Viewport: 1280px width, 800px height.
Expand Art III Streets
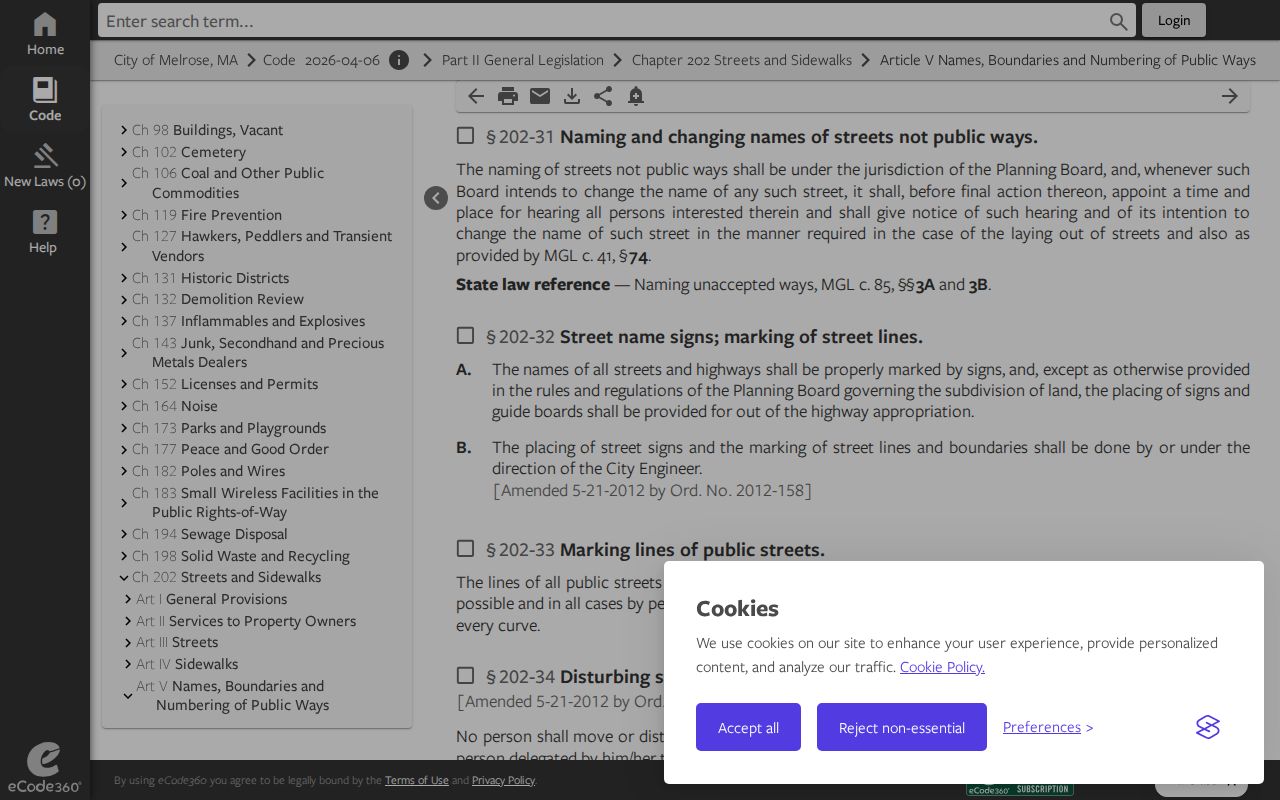[128, 642]
